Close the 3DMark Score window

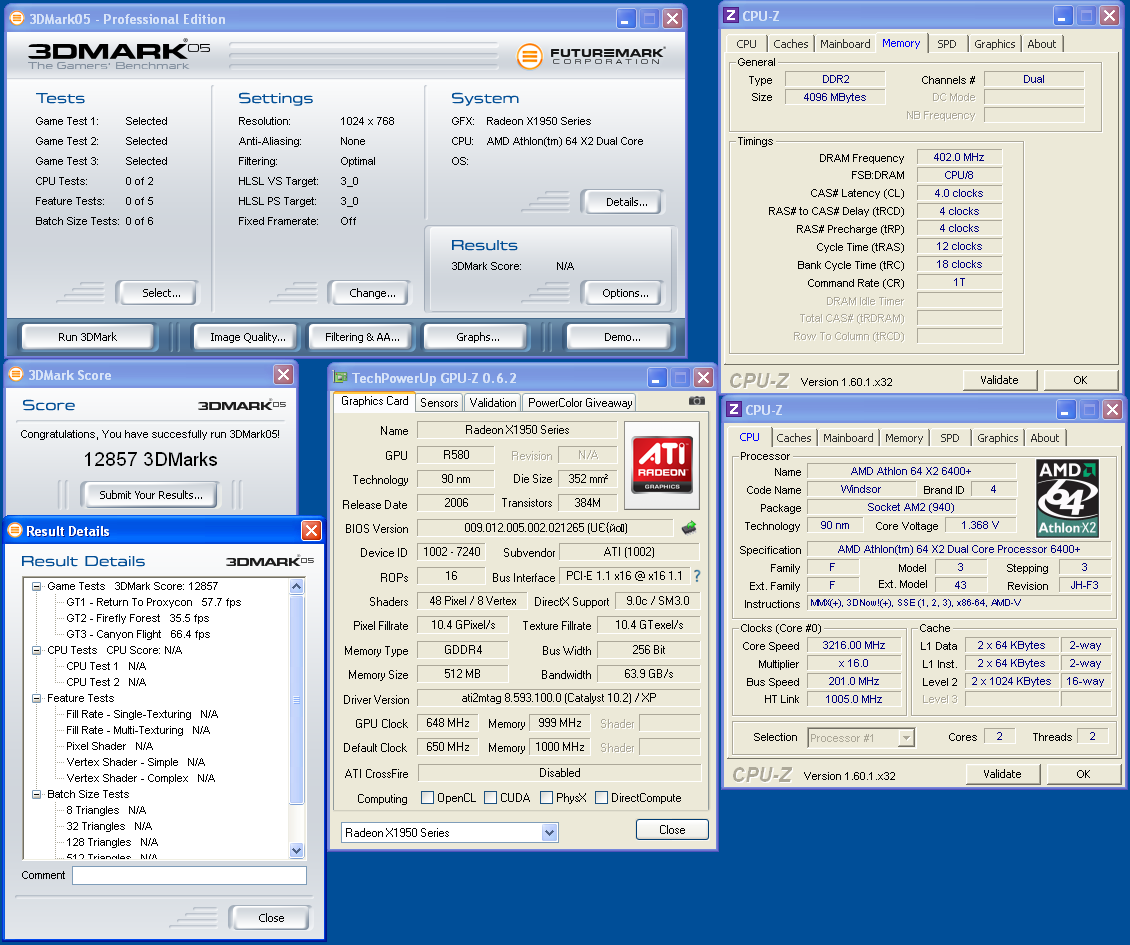point(283,374)
